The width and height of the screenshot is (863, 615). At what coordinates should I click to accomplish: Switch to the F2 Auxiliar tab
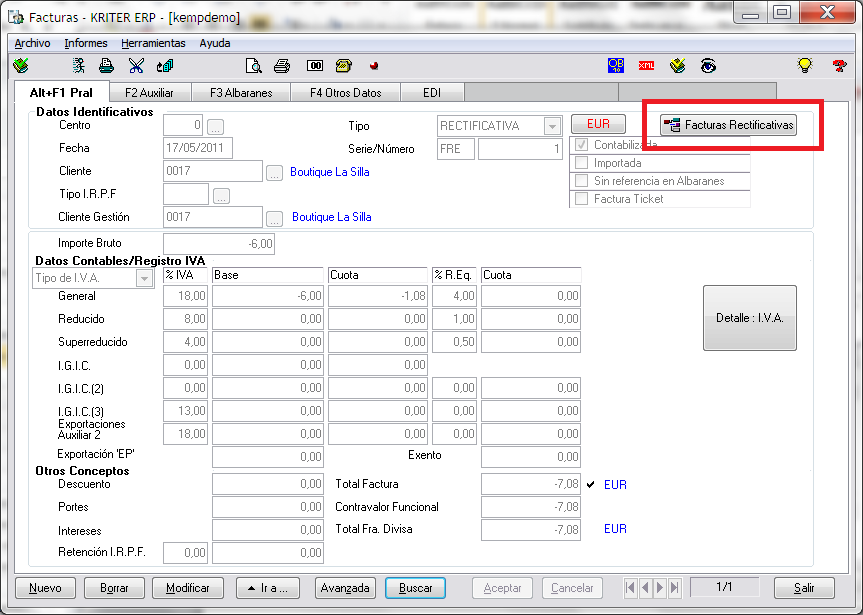150,92
